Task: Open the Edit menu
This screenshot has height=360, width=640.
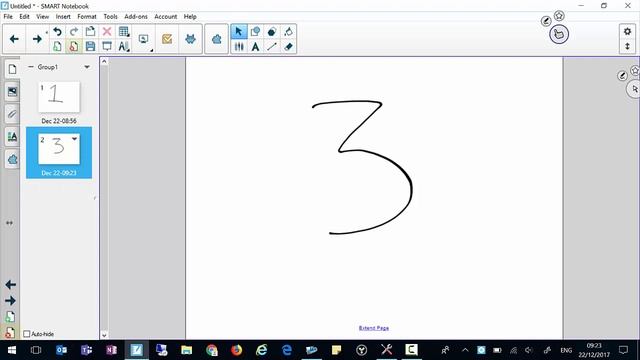Action: [24, 17]
